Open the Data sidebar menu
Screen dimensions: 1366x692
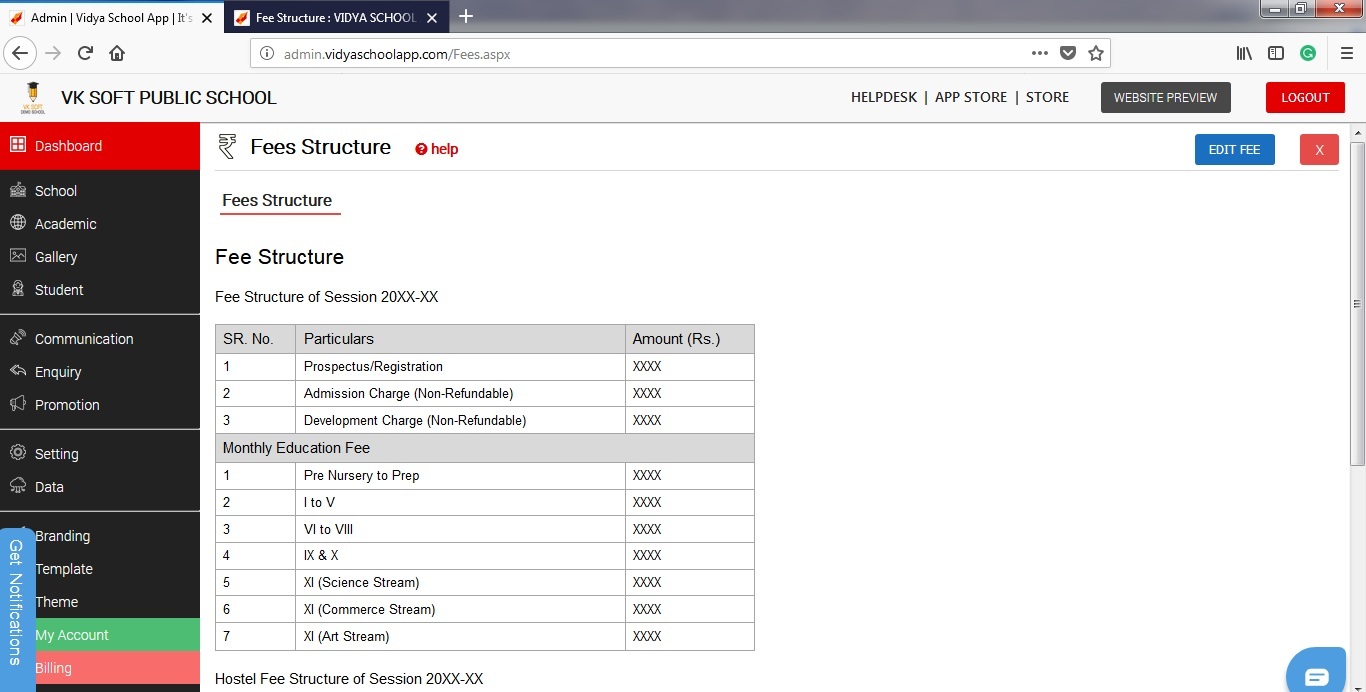click(100, 486)
